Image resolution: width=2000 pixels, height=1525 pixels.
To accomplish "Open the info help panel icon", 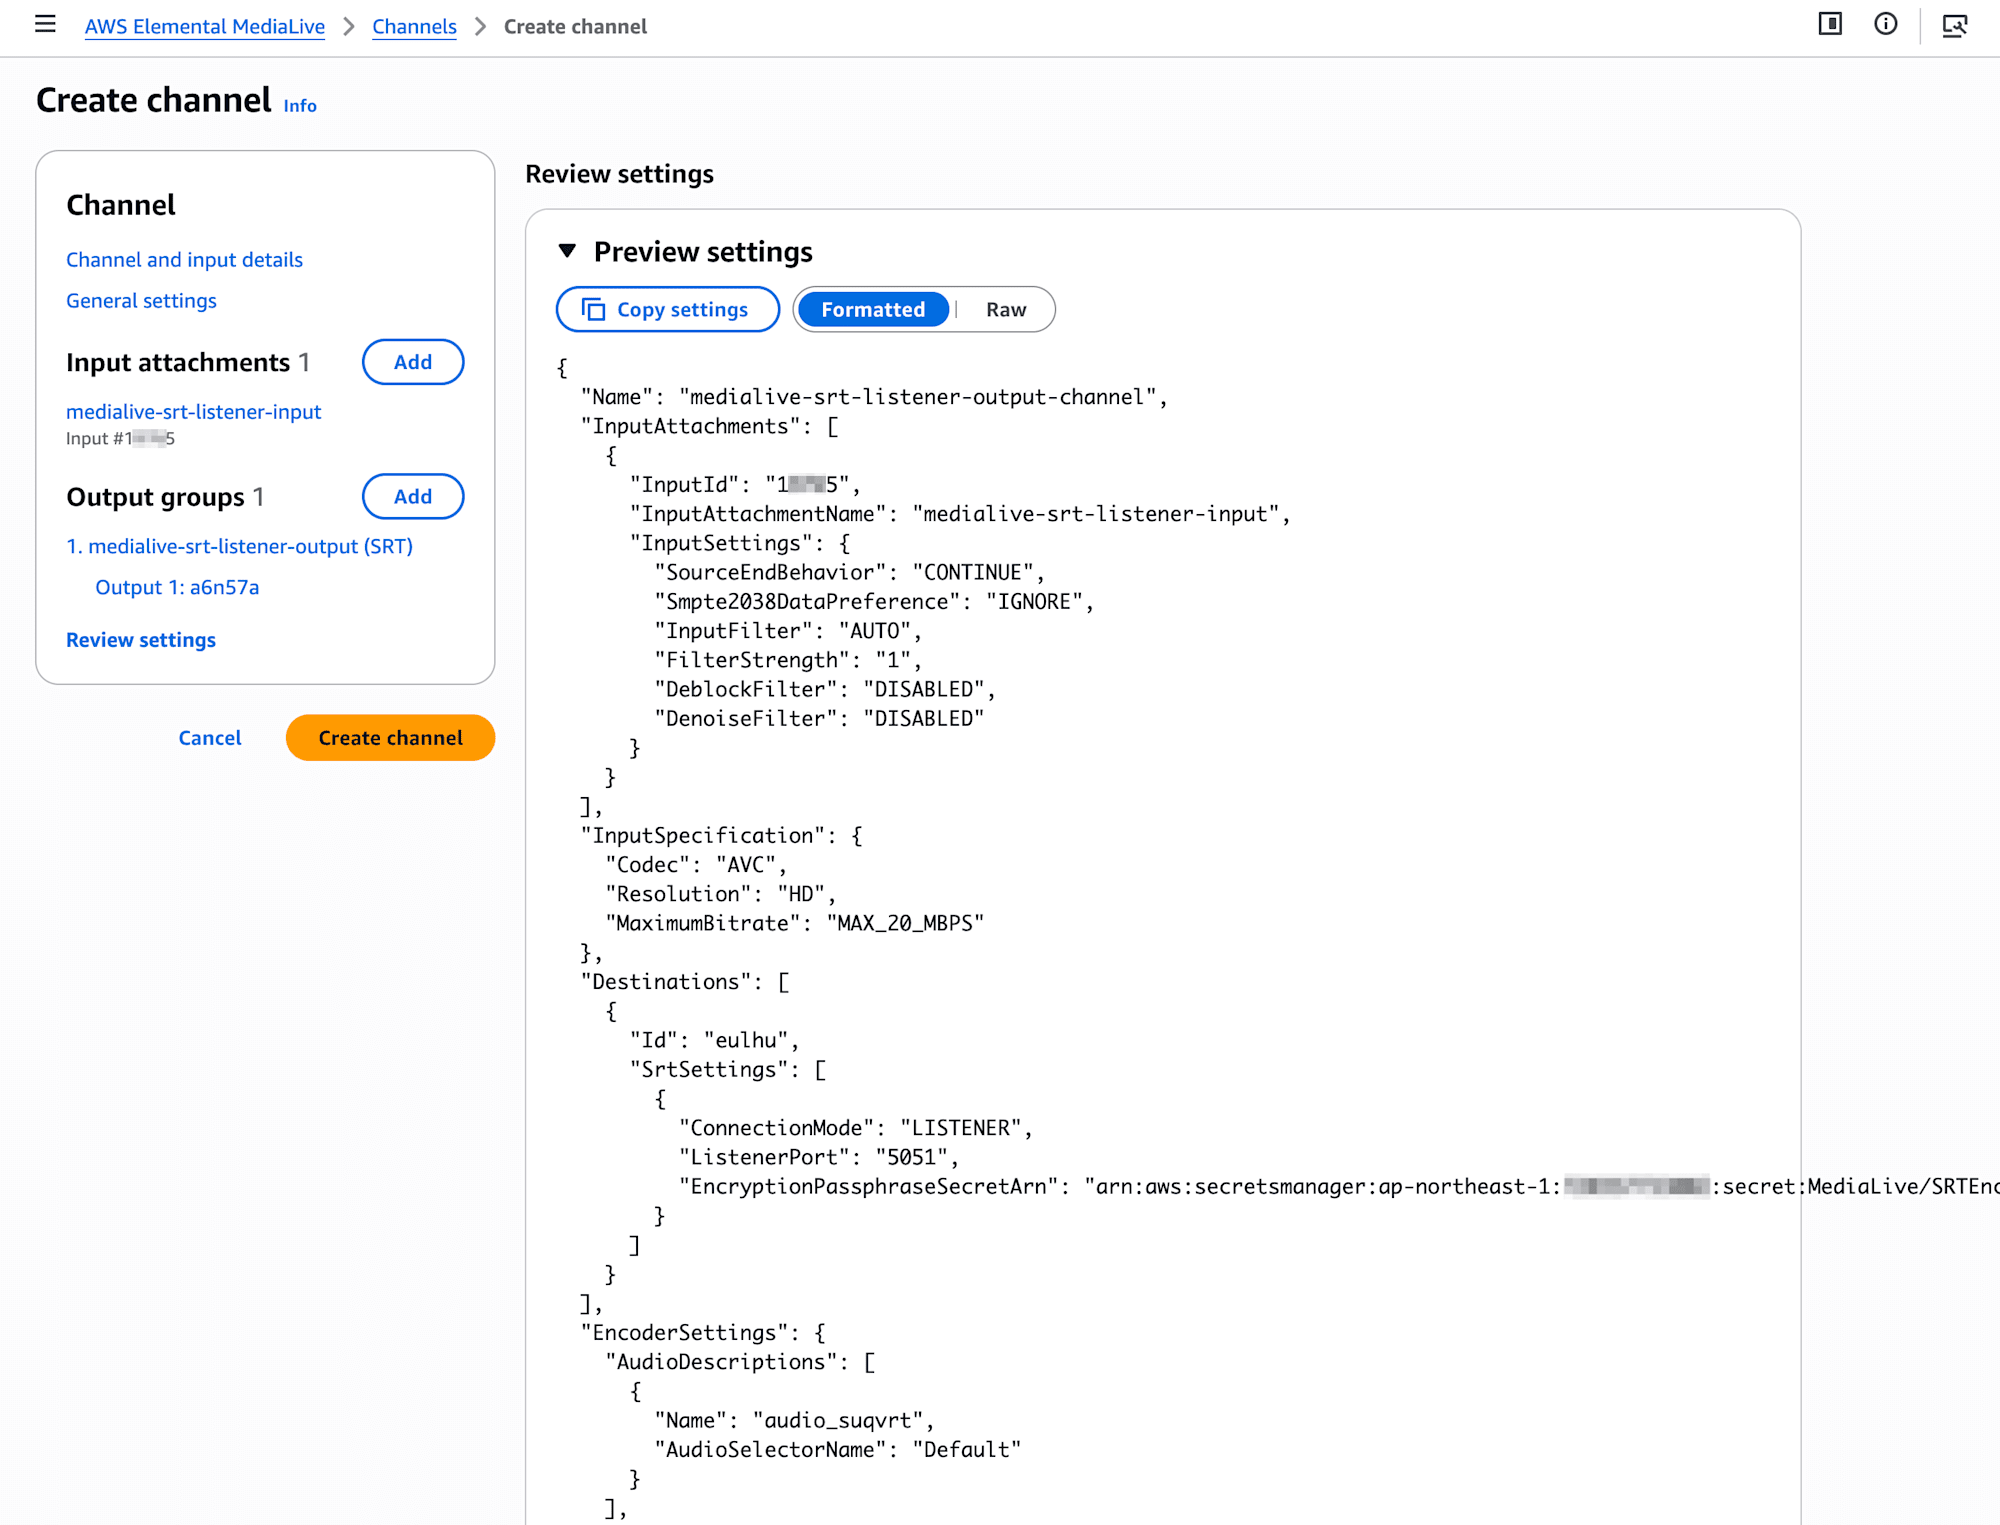I will 1886,24.
